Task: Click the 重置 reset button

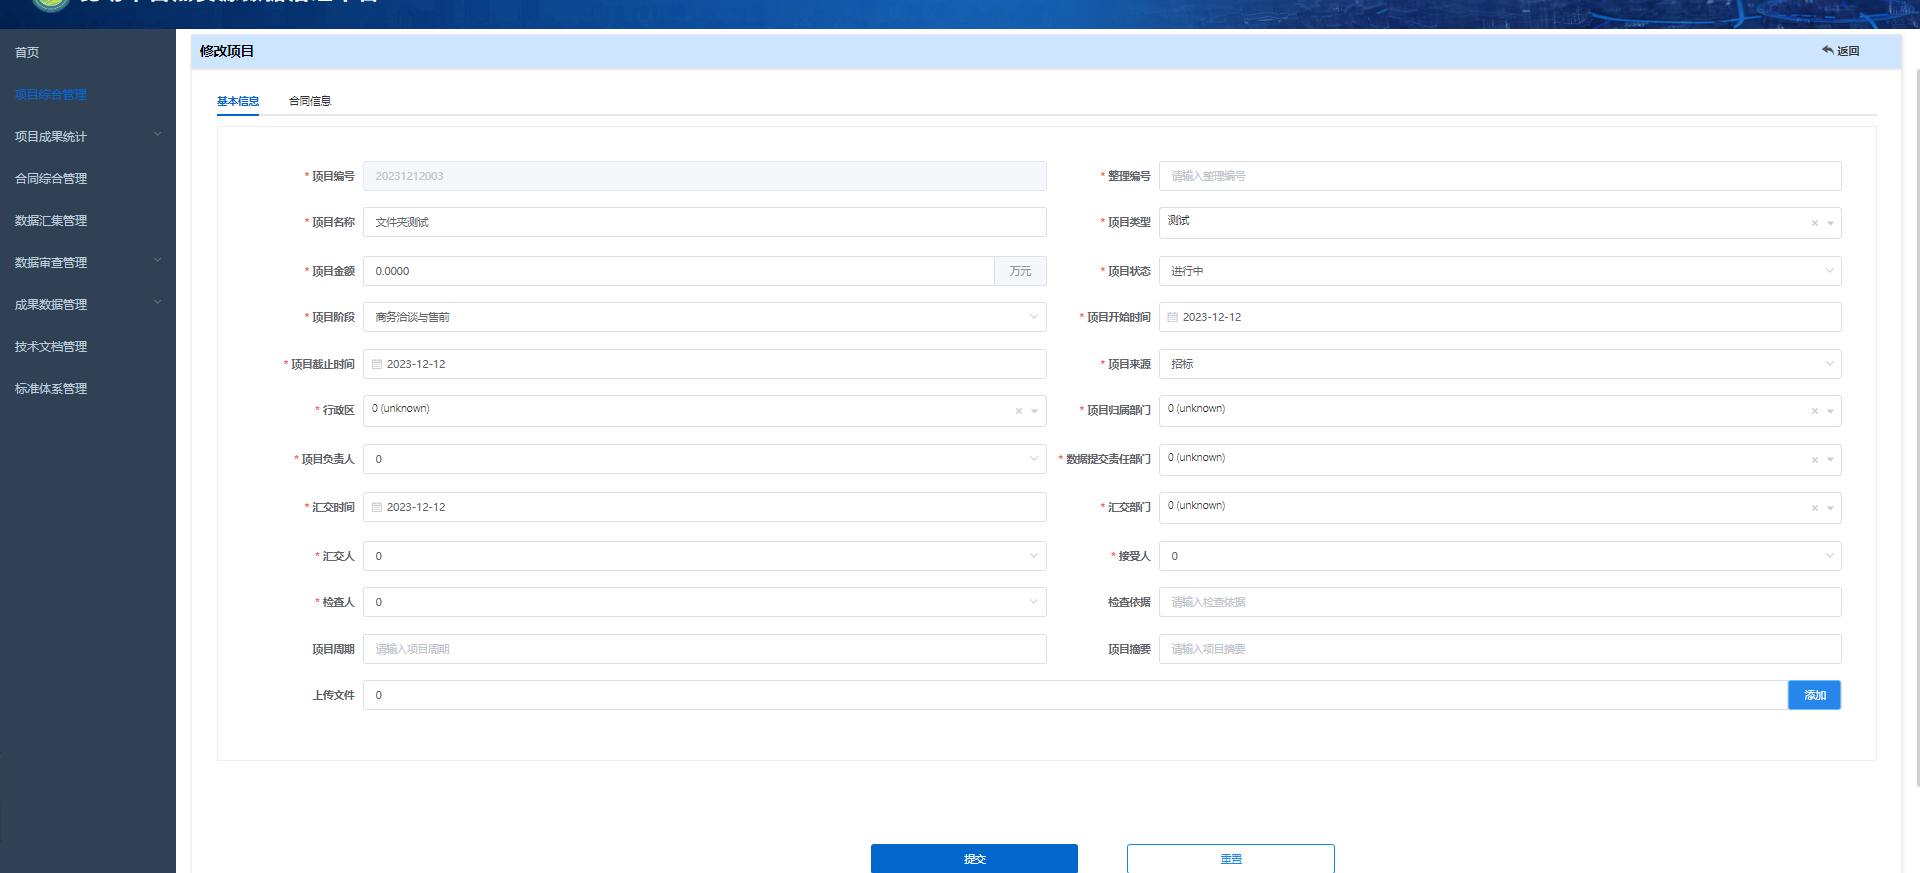Action: click(x=1231, y=858)
